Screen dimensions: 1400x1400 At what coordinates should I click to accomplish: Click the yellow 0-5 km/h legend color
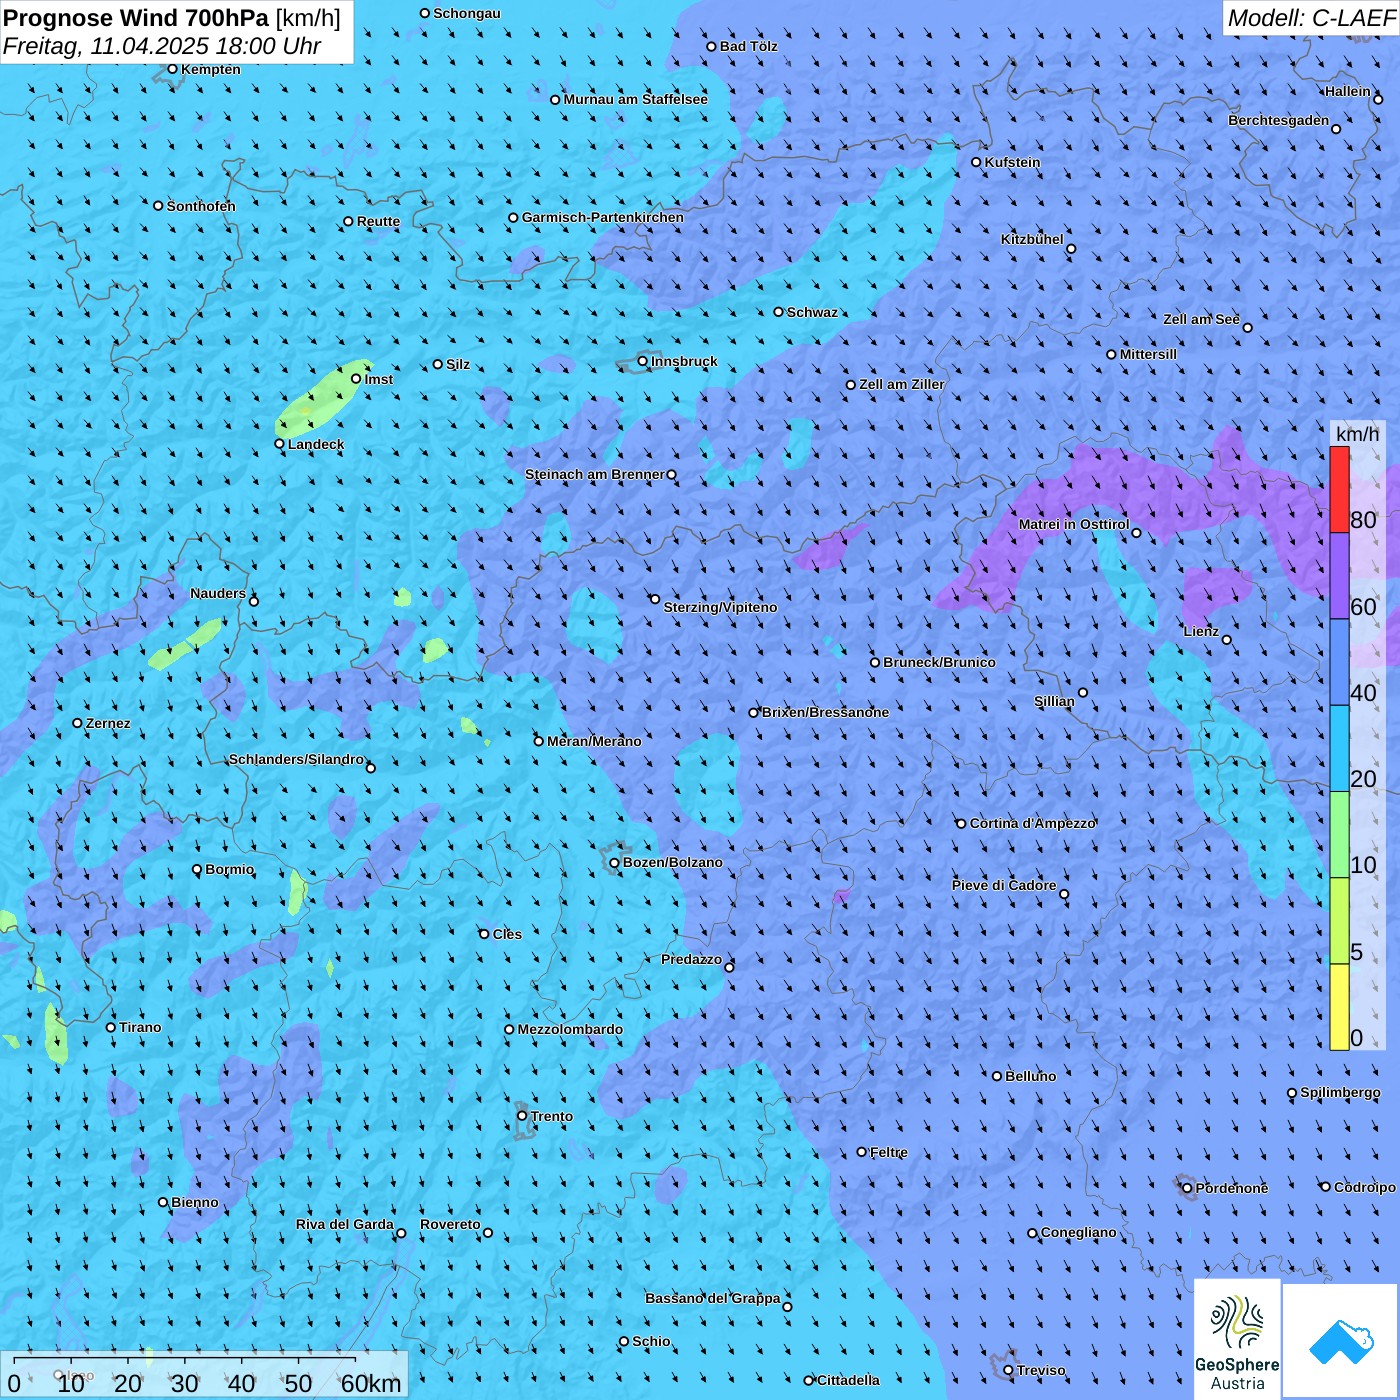[x=1339, y=1007]
